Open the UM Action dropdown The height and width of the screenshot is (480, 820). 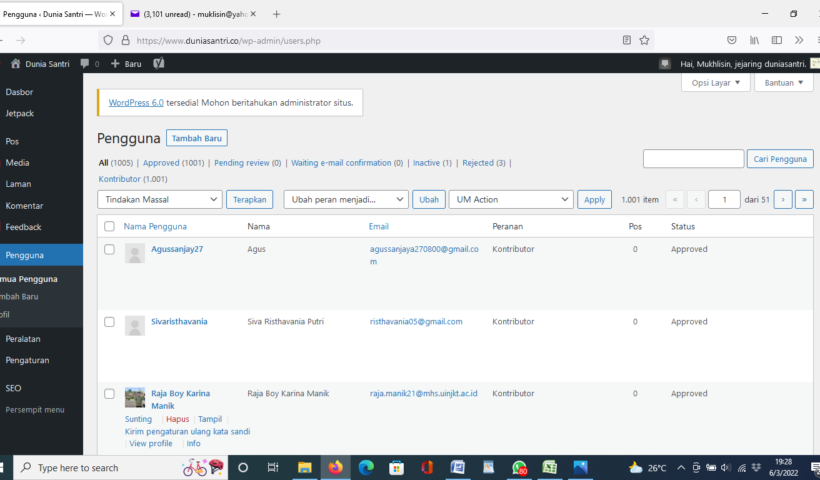pos(511,199)
